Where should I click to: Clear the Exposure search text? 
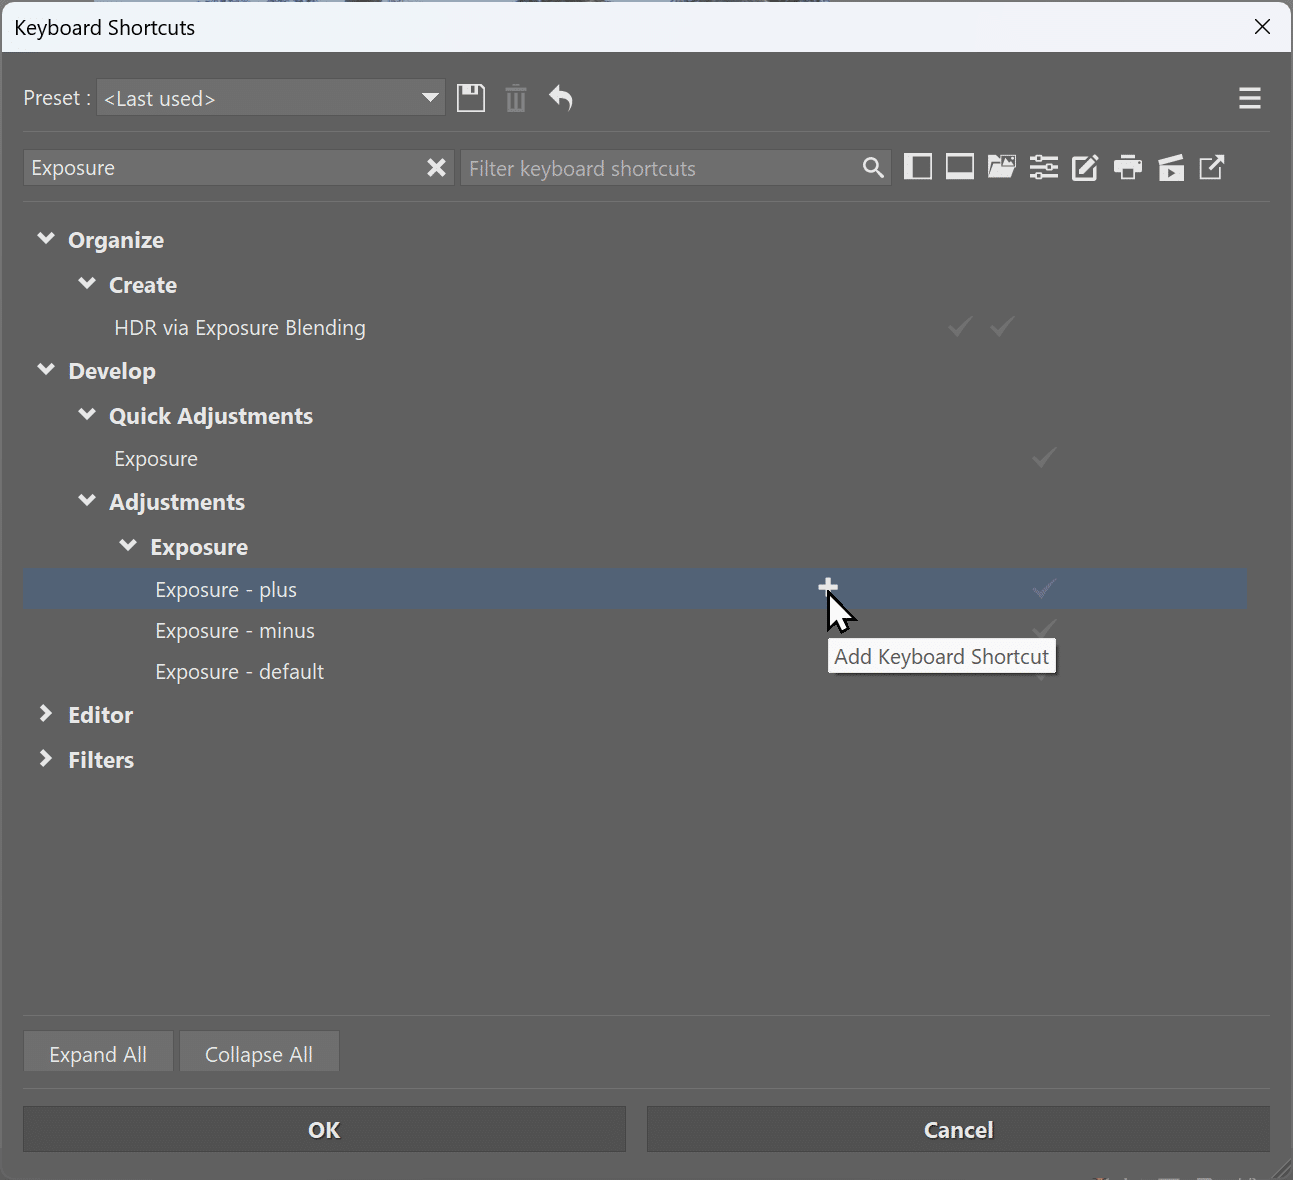tap(436, 168)
